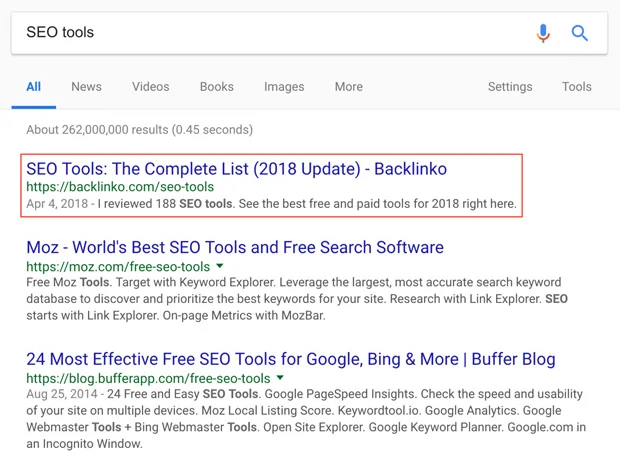Click the magnifying glass search icon
The height and width of the screenshot is (465, 620).
[x=580, y=33]
